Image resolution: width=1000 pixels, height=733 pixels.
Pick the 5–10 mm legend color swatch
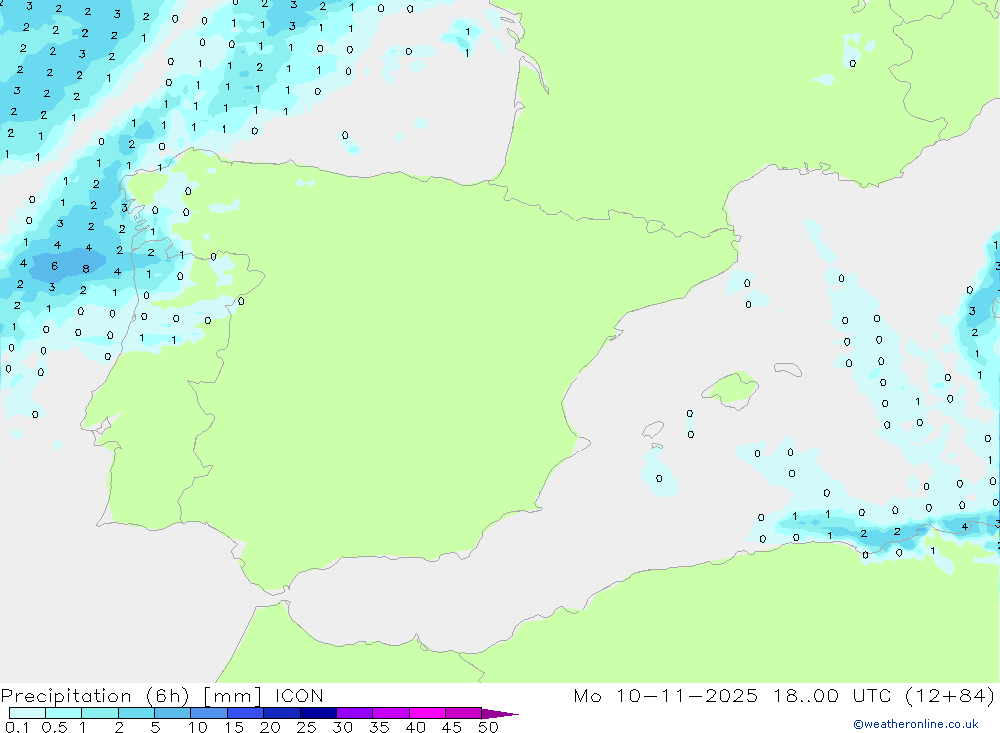pos(172,713)
